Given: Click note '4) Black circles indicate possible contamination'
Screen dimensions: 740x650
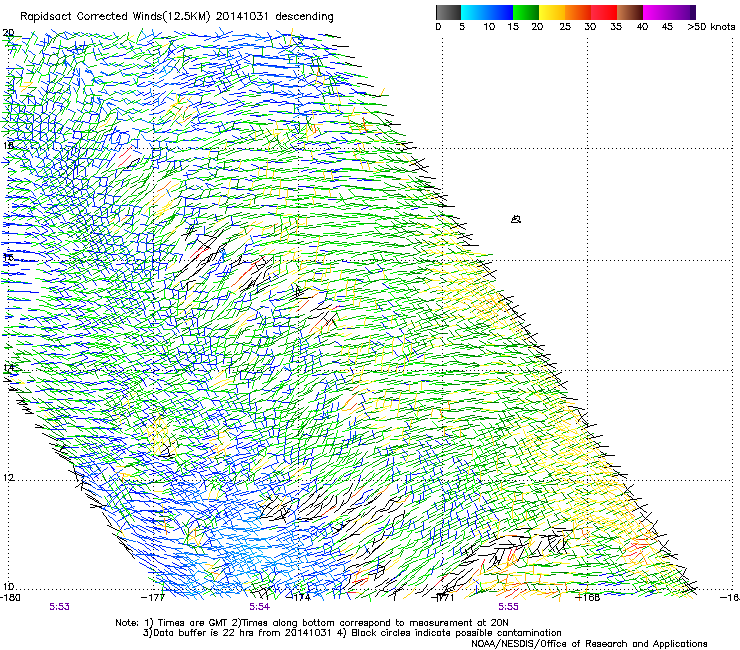Looking at the screenshot, I should (x=449, y=633).
